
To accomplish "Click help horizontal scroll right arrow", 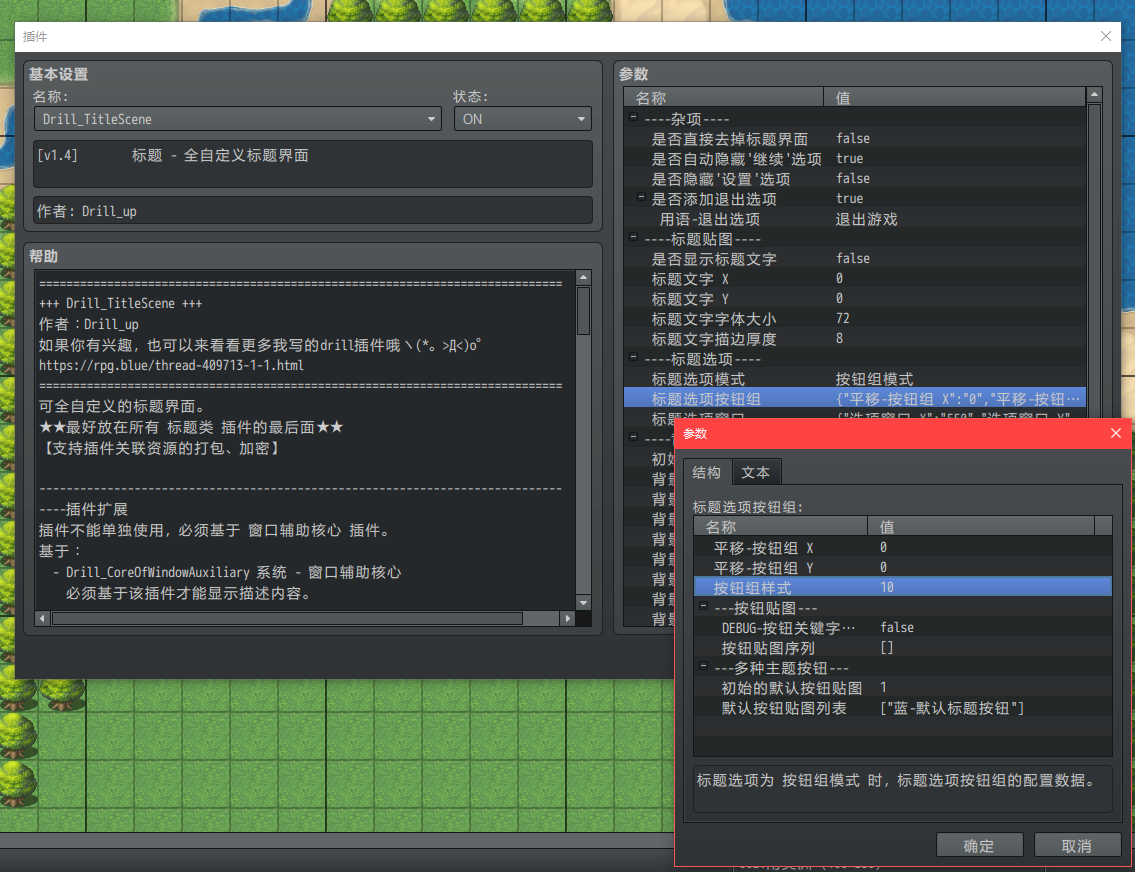I will pos(568,619).
